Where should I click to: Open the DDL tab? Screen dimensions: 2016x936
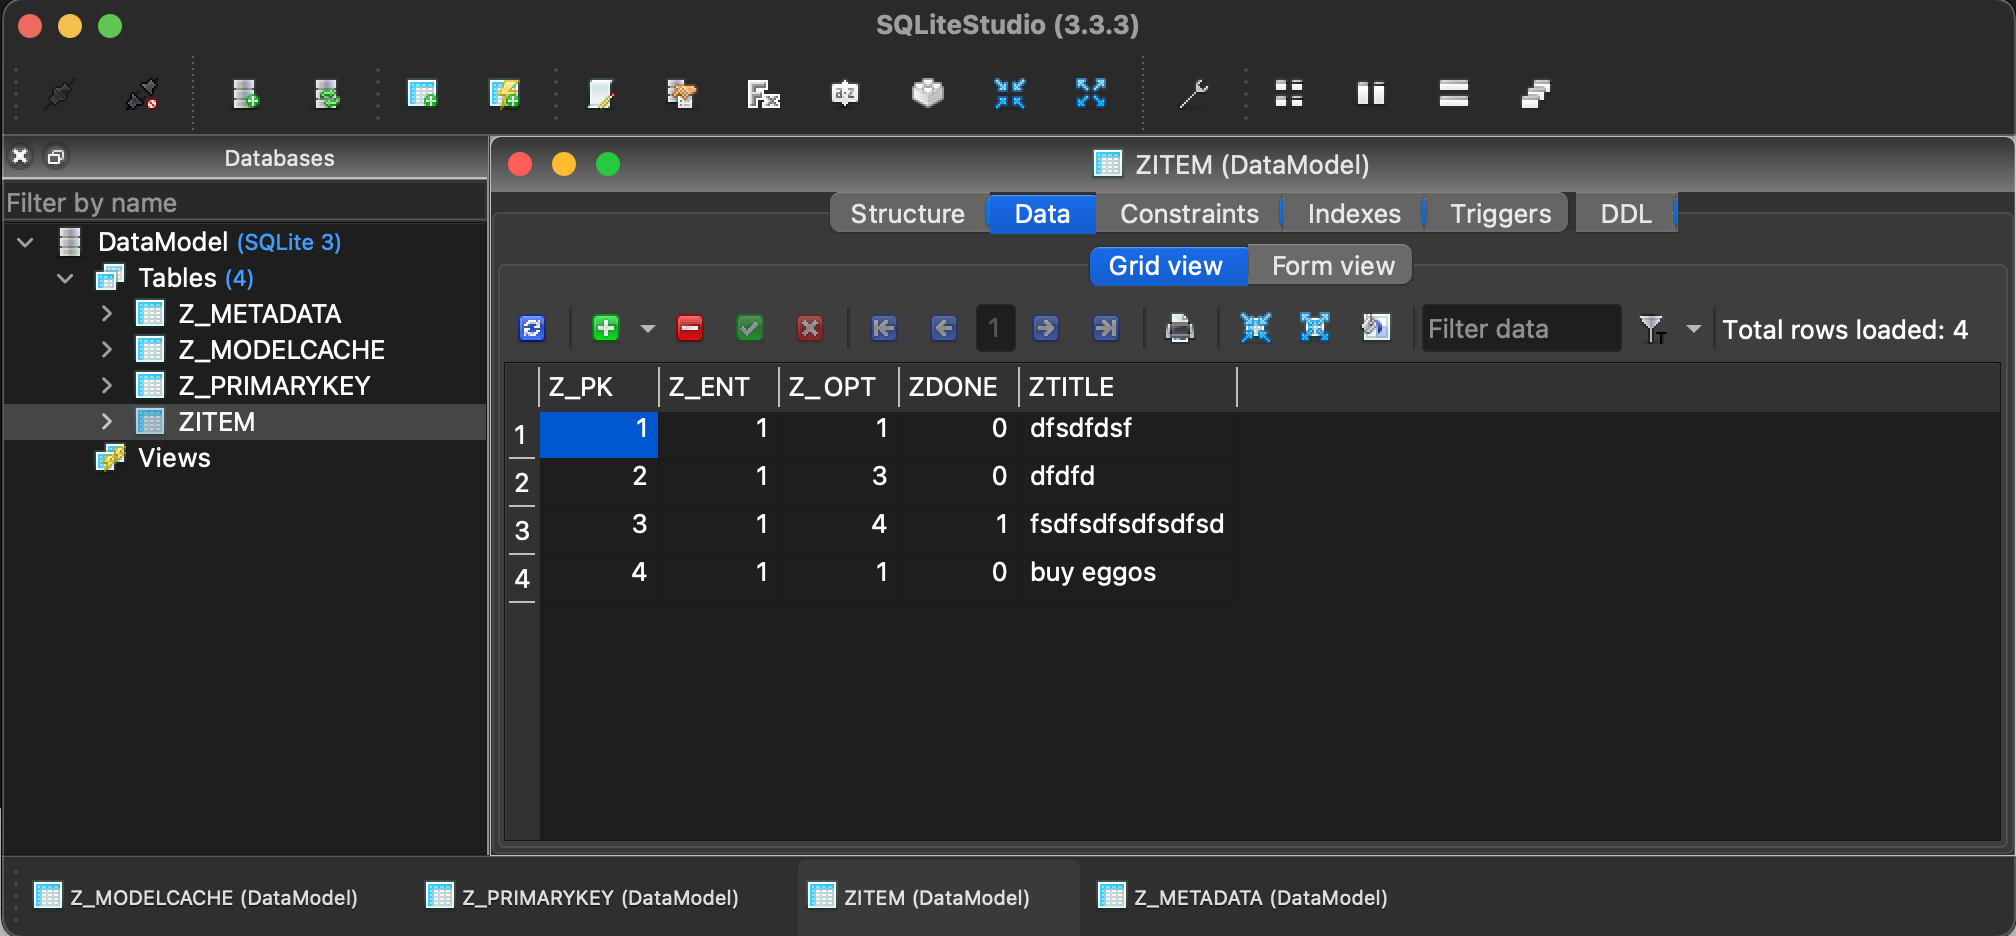click(1626, 214)
